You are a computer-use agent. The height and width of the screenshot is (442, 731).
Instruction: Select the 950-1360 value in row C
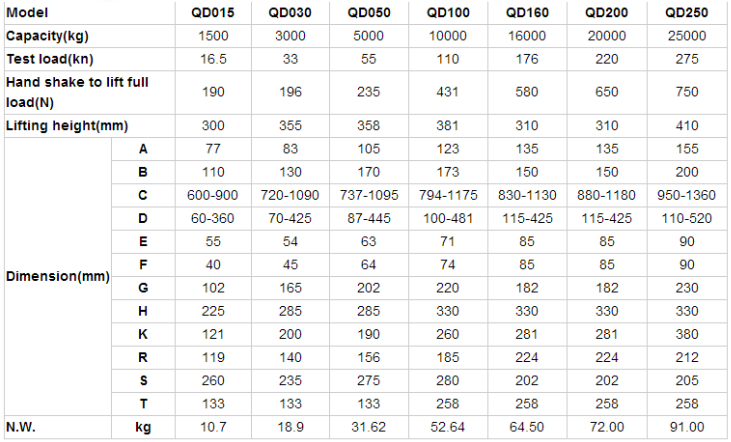pos(686,195)
